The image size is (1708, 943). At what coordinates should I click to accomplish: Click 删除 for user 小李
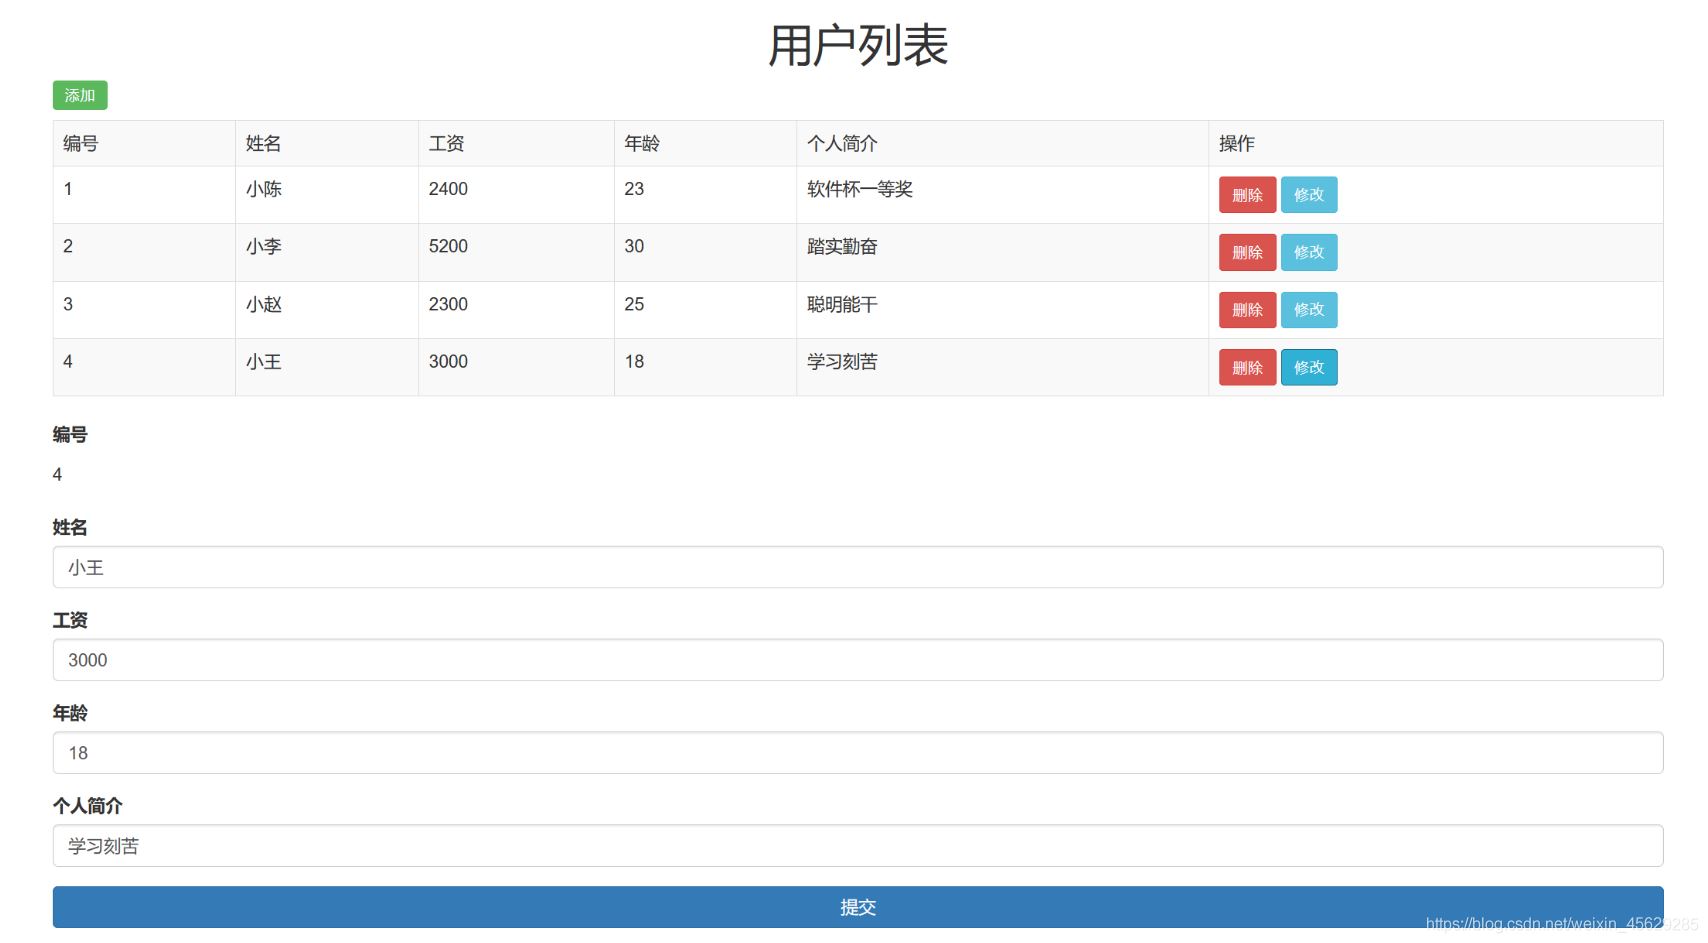[1246, 252]
